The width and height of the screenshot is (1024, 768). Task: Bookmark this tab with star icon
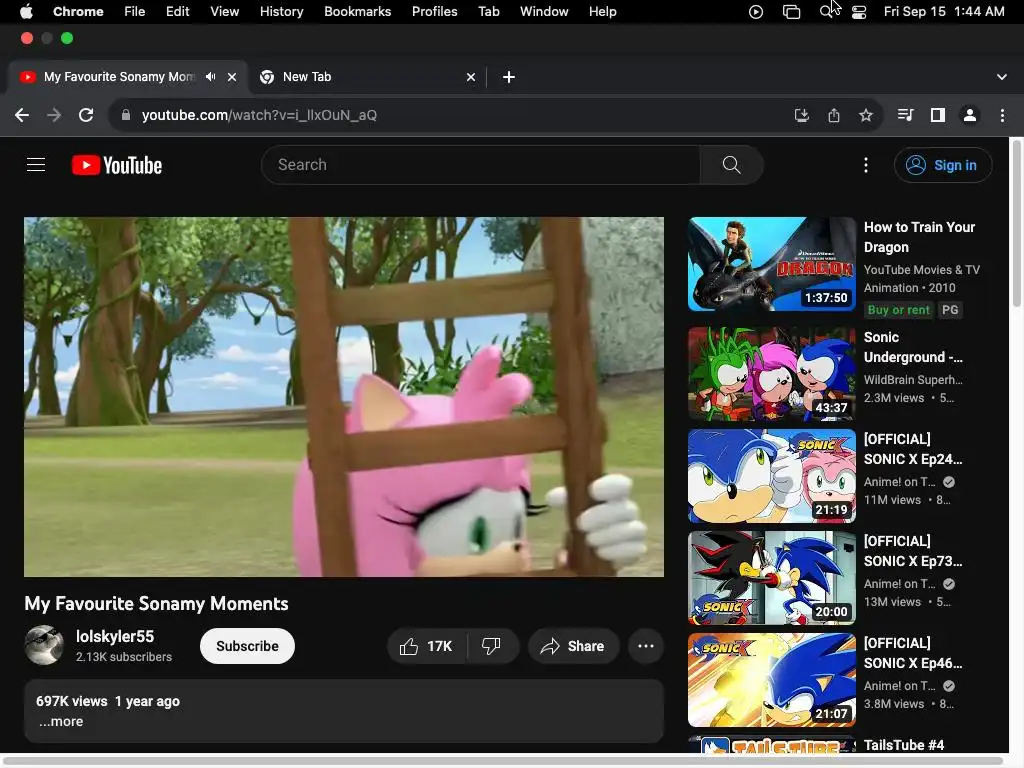pos(866,116)
